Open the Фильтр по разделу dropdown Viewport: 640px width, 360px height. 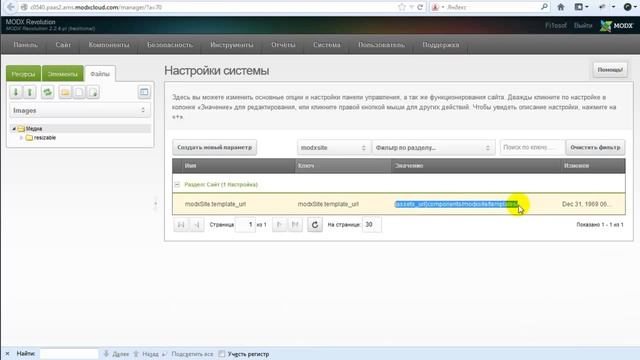point(433,148)
